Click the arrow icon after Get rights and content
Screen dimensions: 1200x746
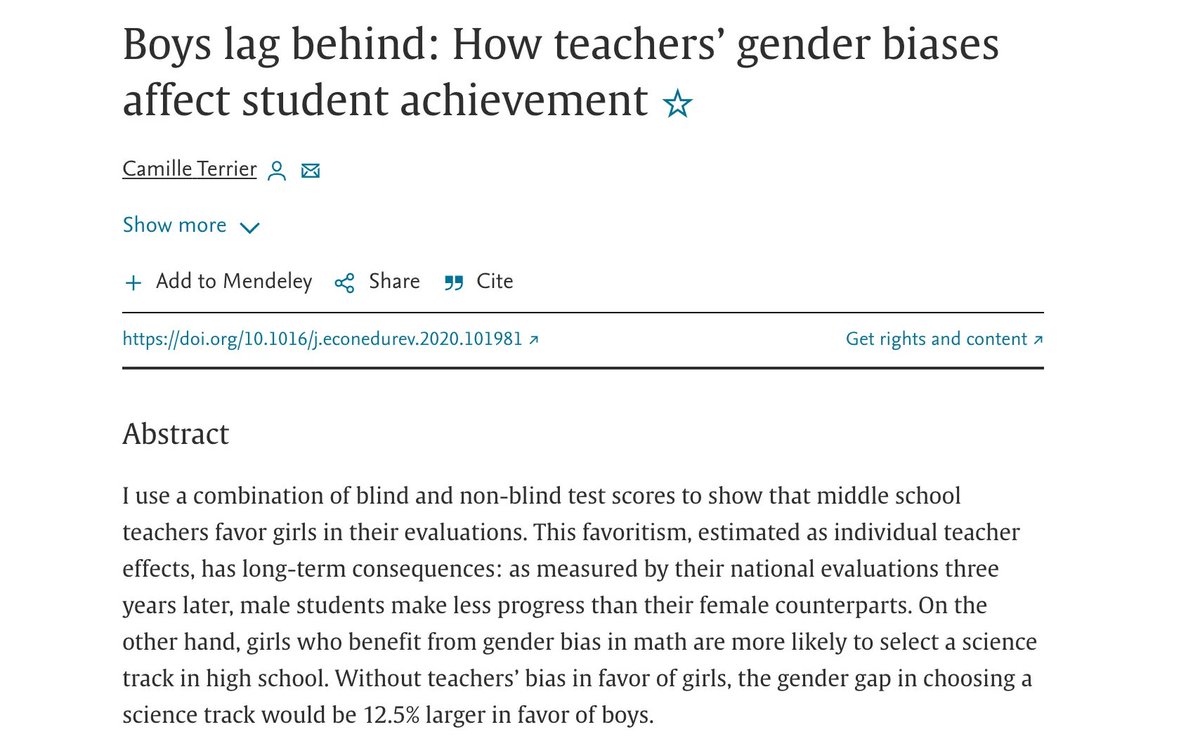click(1038, 340)
